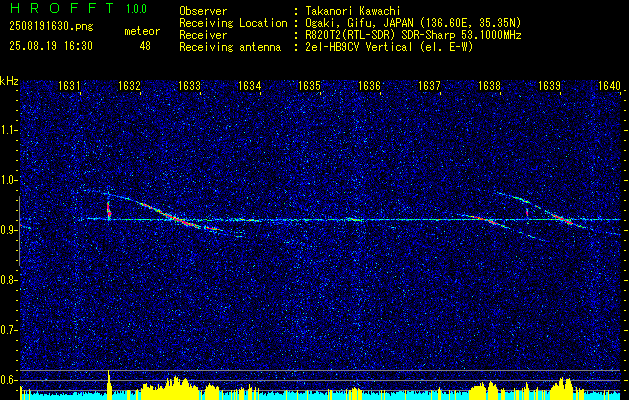Click the 1637 time marker
Screen dimensions: 629x400
(x=429, y=86)
